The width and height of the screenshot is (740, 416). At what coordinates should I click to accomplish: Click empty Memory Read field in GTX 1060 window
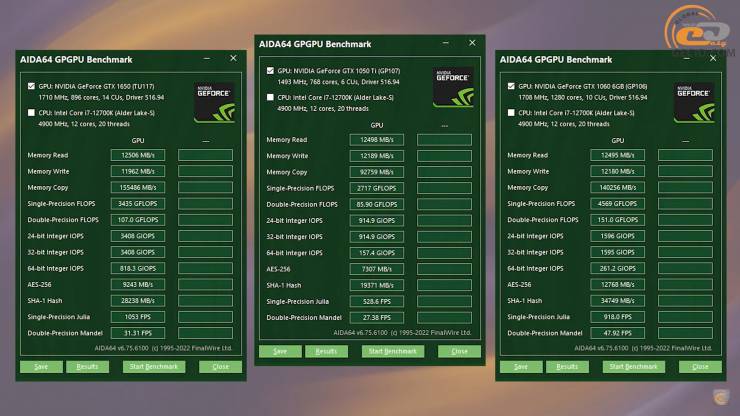click(x=685, y=155)
